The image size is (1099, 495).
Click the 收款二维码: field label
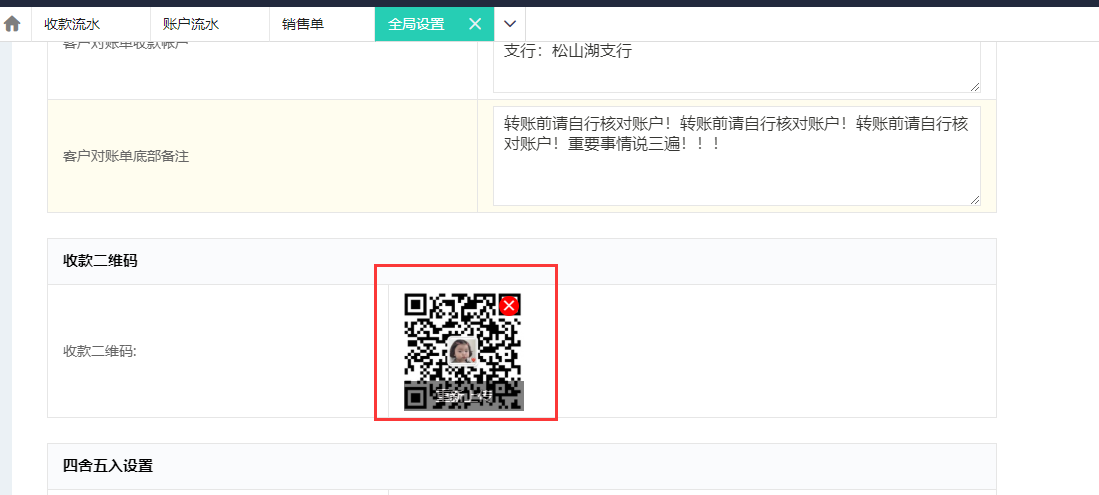(100, 351)
